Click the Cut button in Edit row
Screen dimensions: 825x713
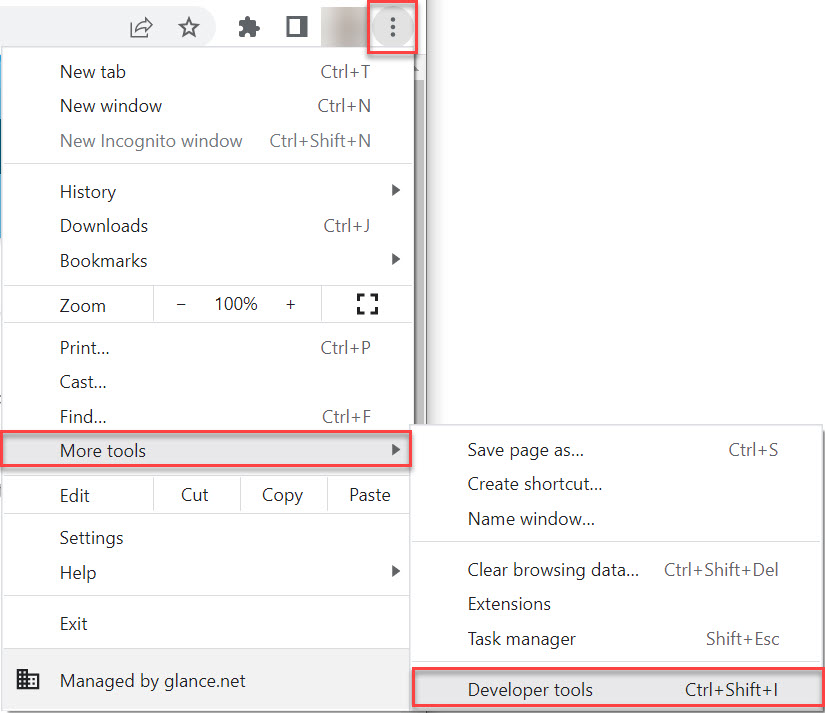tap(195, 495)
